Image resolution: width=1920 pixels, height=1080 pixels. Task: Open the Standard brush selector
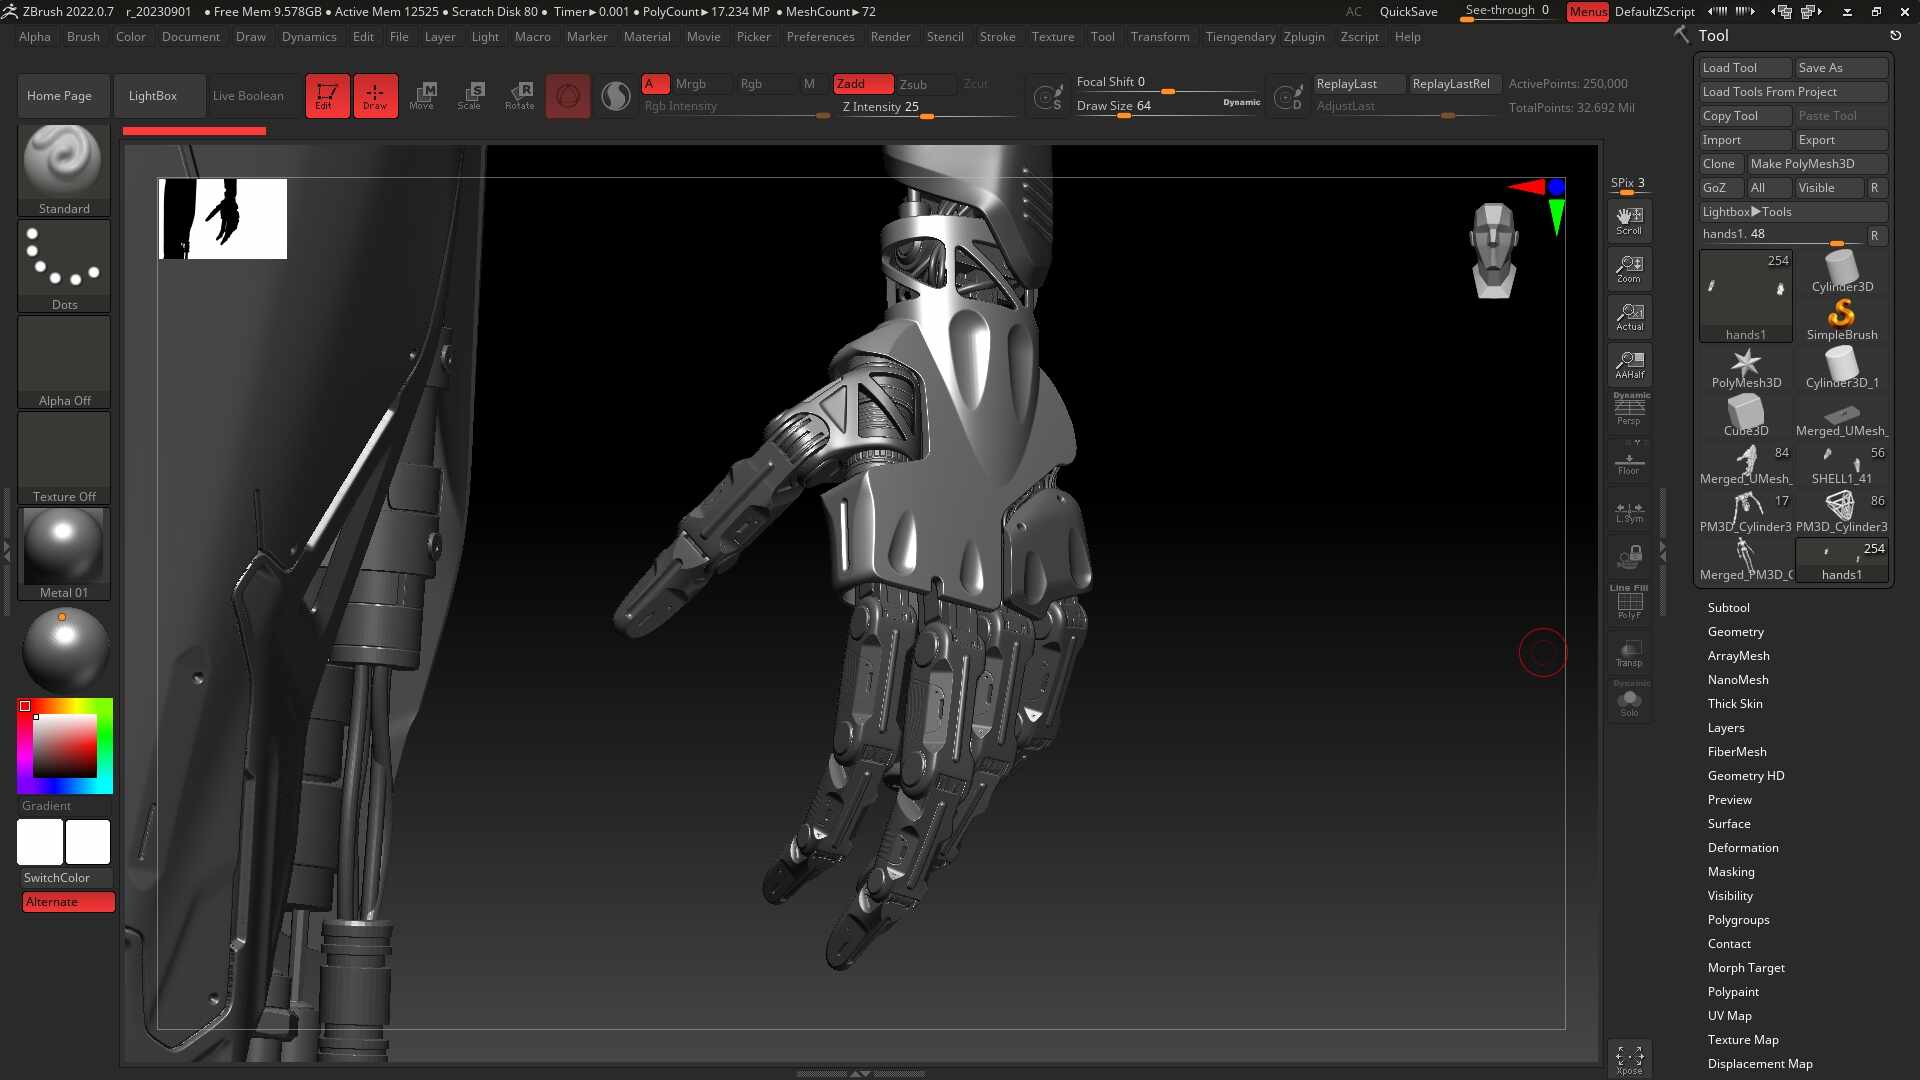click(x=64, y=170)
